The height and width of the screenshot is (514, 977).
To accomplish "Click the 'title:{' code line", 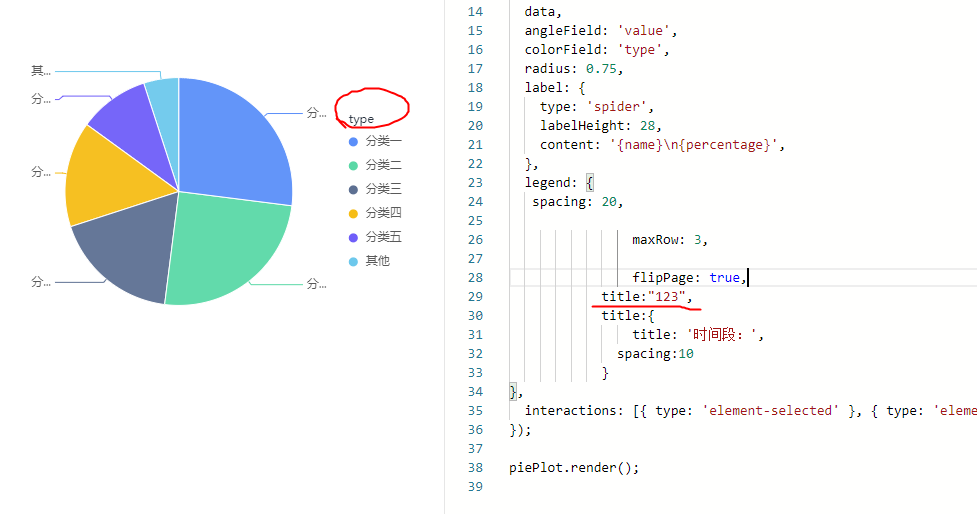I will pos(628,315).
